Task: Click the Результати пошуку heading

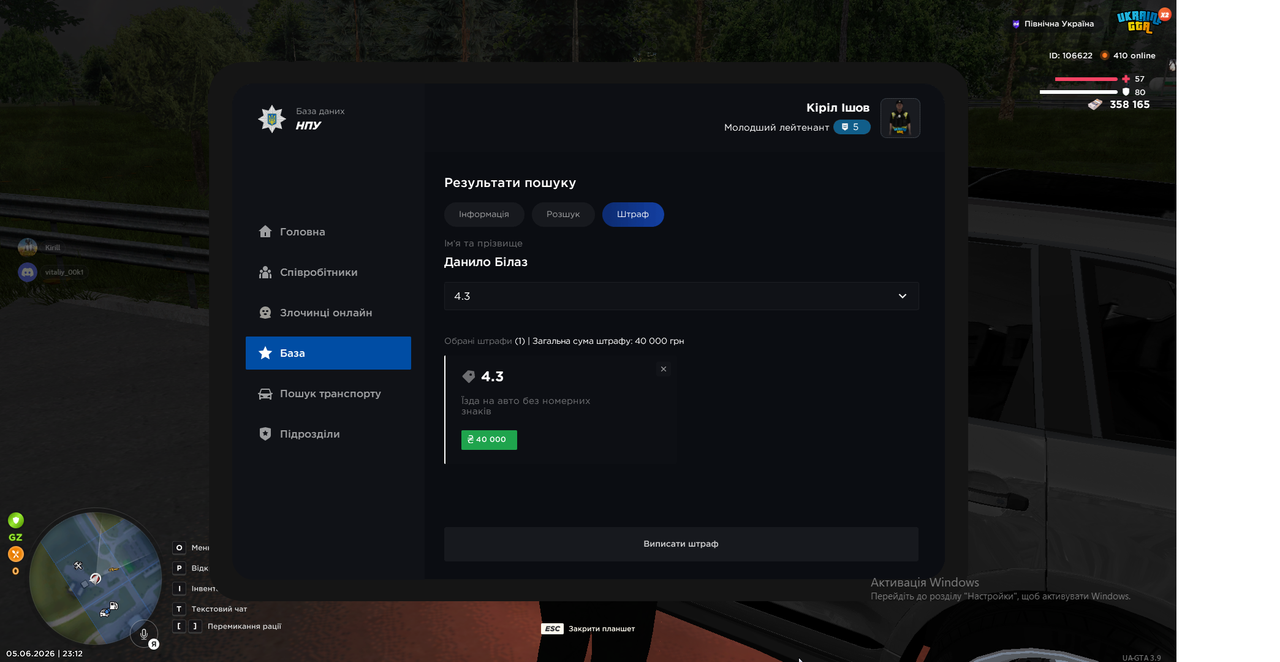Action: pos(510,183)
